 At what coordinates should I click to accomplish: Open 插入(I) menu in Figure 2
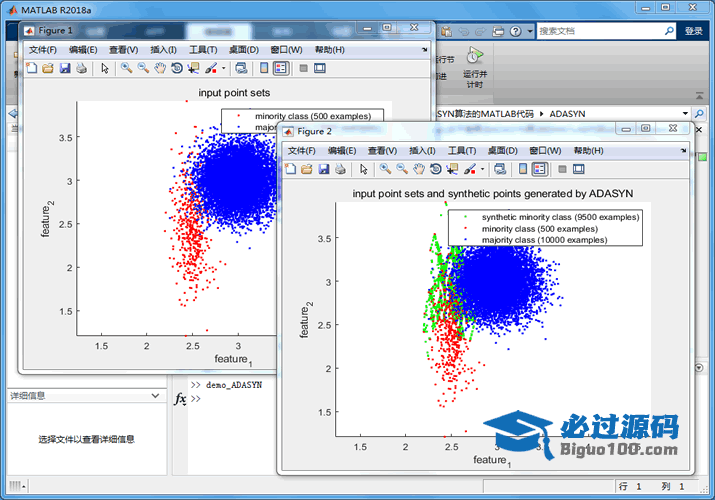(x=422, y=150)
